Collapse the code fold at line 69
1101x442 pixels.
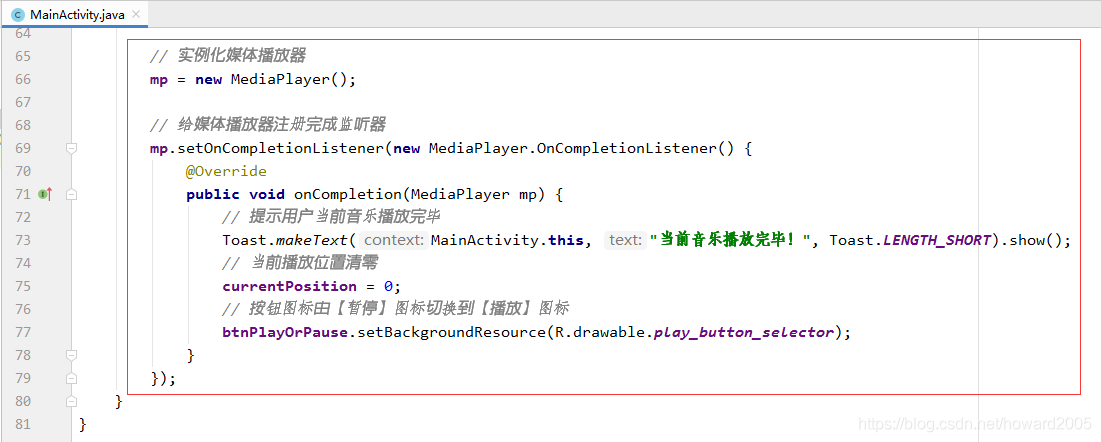pos(72,148)
